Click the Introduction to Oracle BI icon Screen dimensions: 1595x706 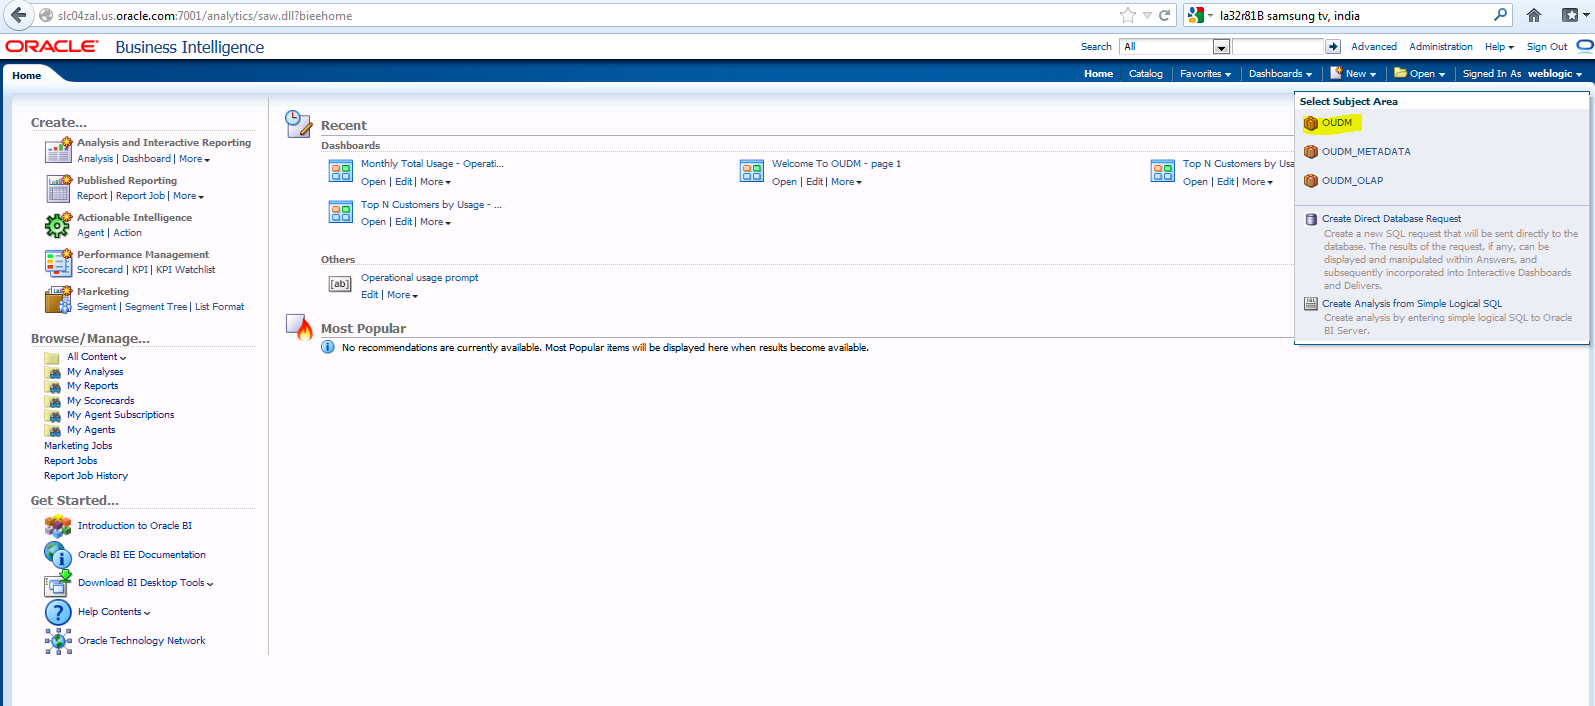(x=58, y=526)
